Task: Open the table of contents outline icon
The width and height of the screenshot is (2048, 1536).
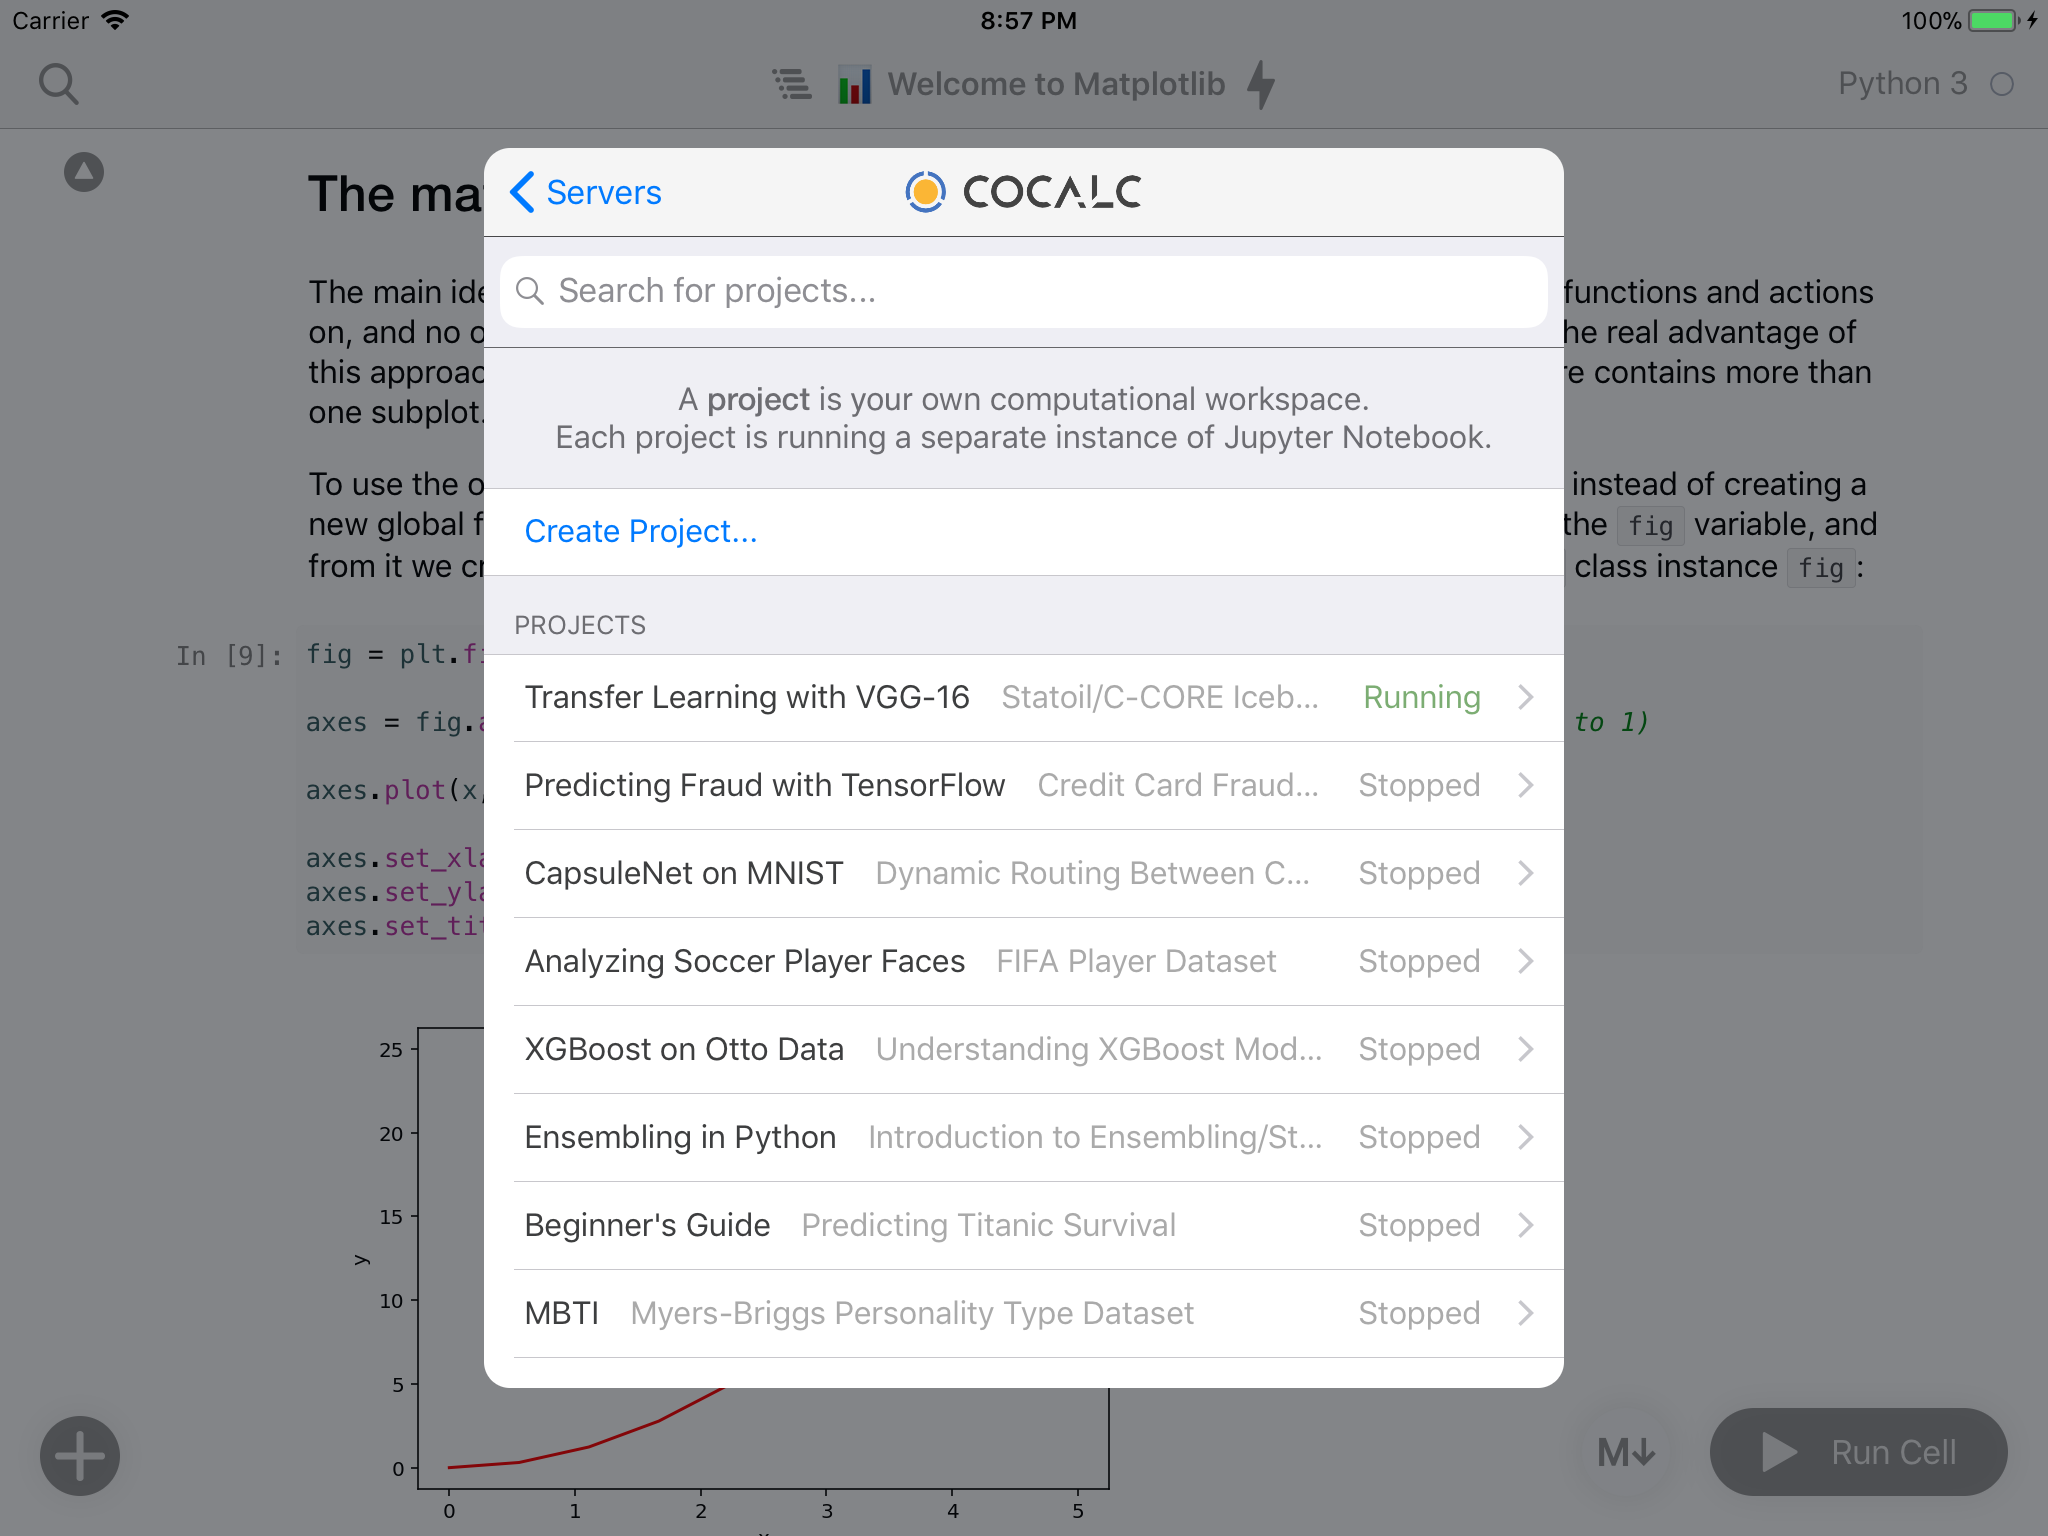Action: pyautogui.click(x=792, y=84)
